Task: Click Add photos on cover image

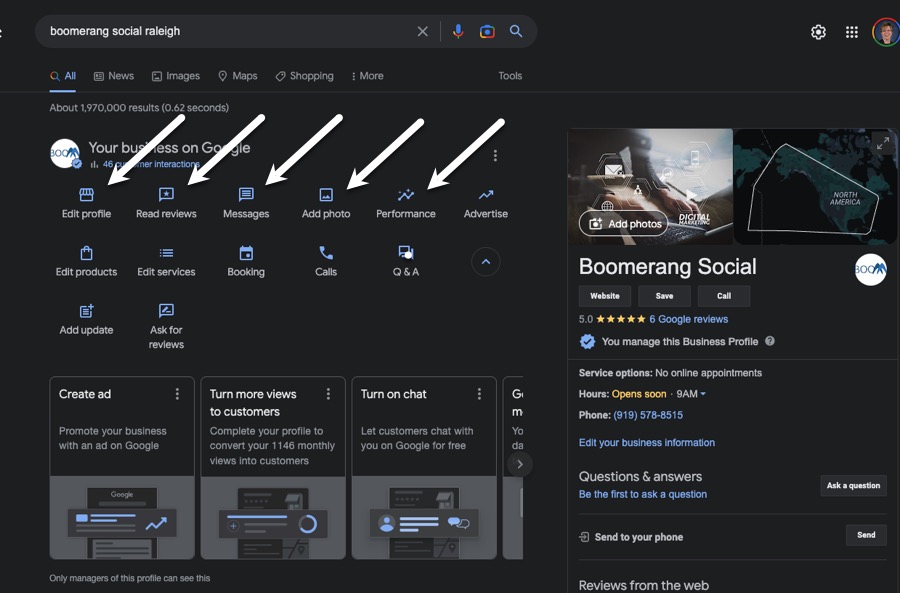Action: [x=623, y=224]
